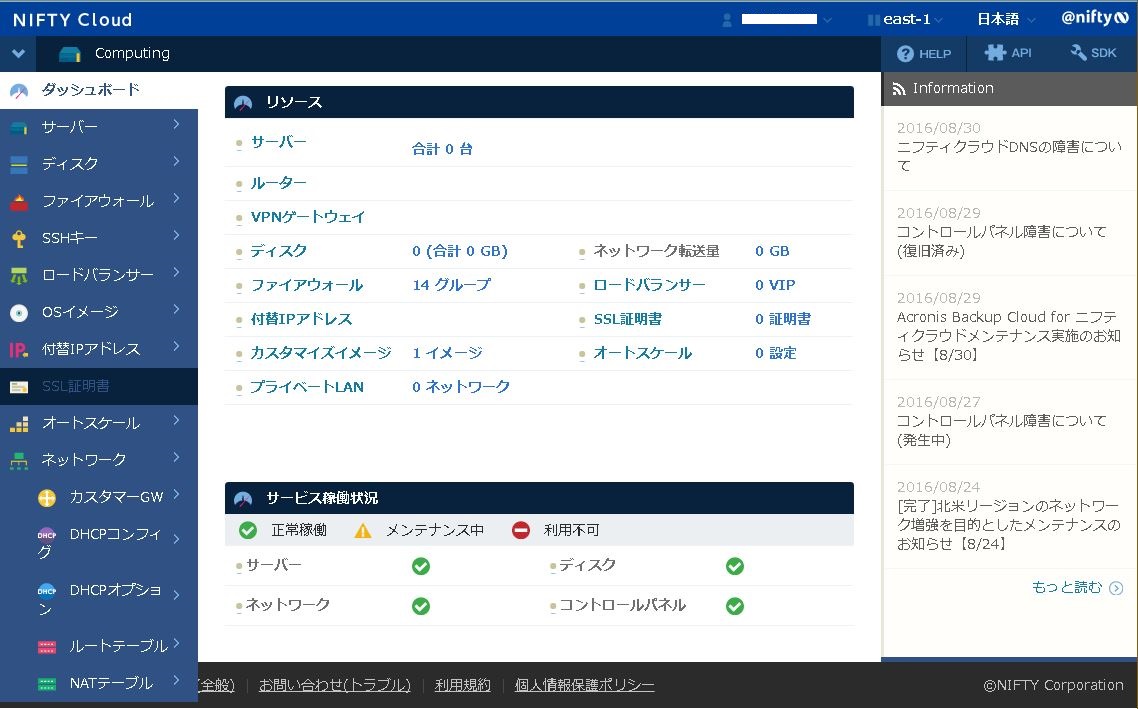Click the gauge icon in リソース header
Image resolution: width=1138 pixels, height=709 pixels.
click(x=243, y=103)
